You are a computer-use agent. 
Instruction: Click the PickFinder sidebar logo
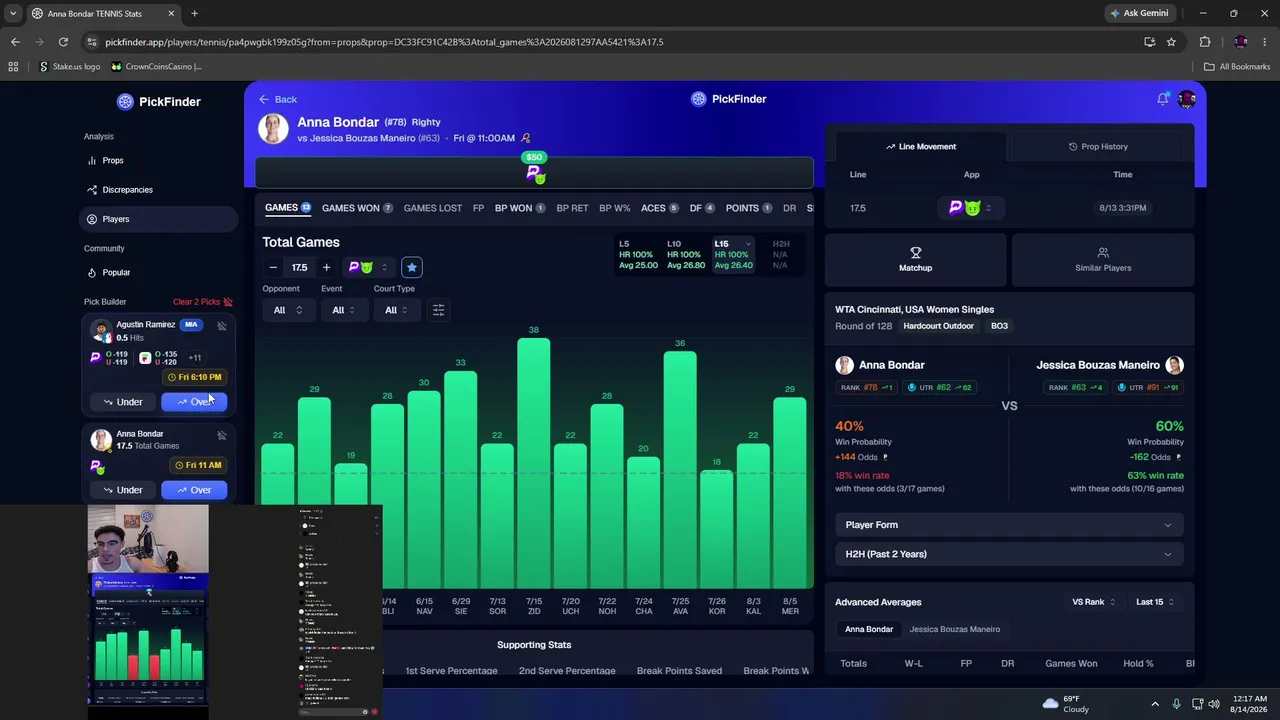coord(159,101)
